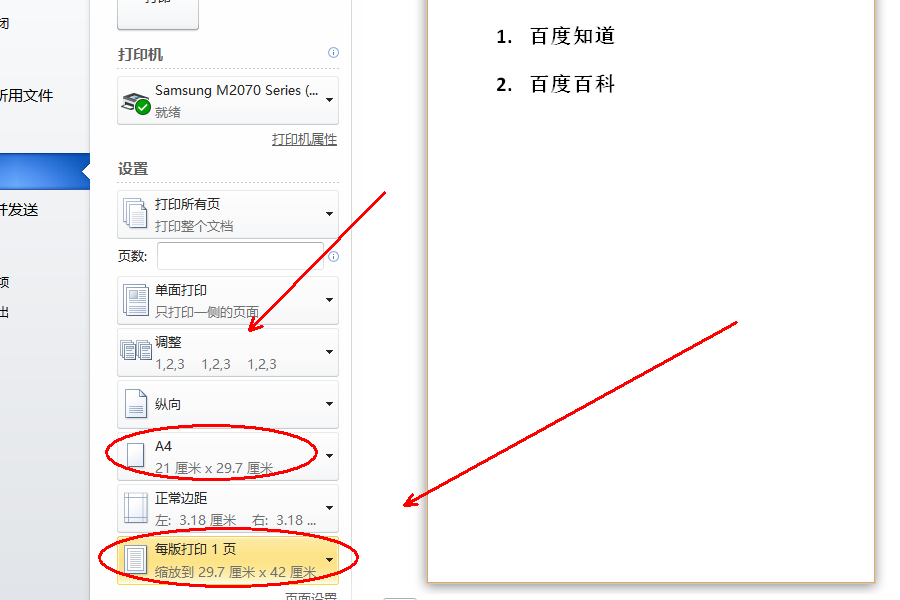Open the page setup link at bottom
900x600 pixels.
pyautogui.click(x=311, y=595)
